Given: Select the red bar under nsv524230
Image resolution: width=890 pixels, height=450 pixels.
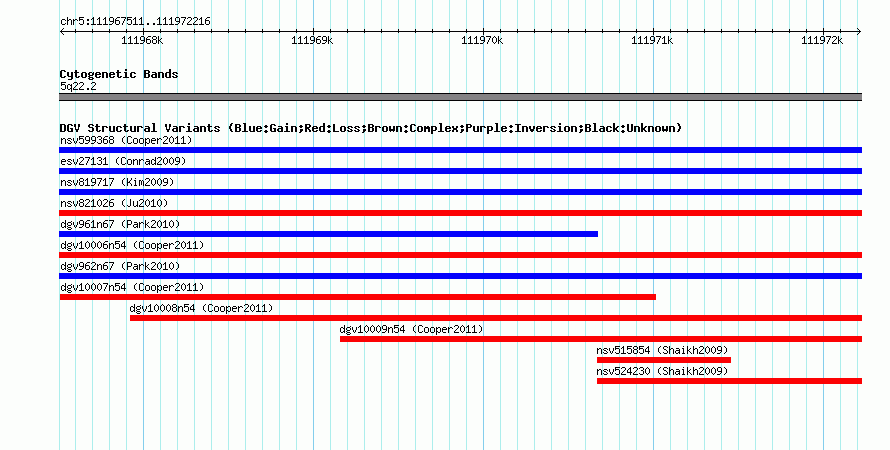Looking at the screenshot, I should click(x=729, y=381).
